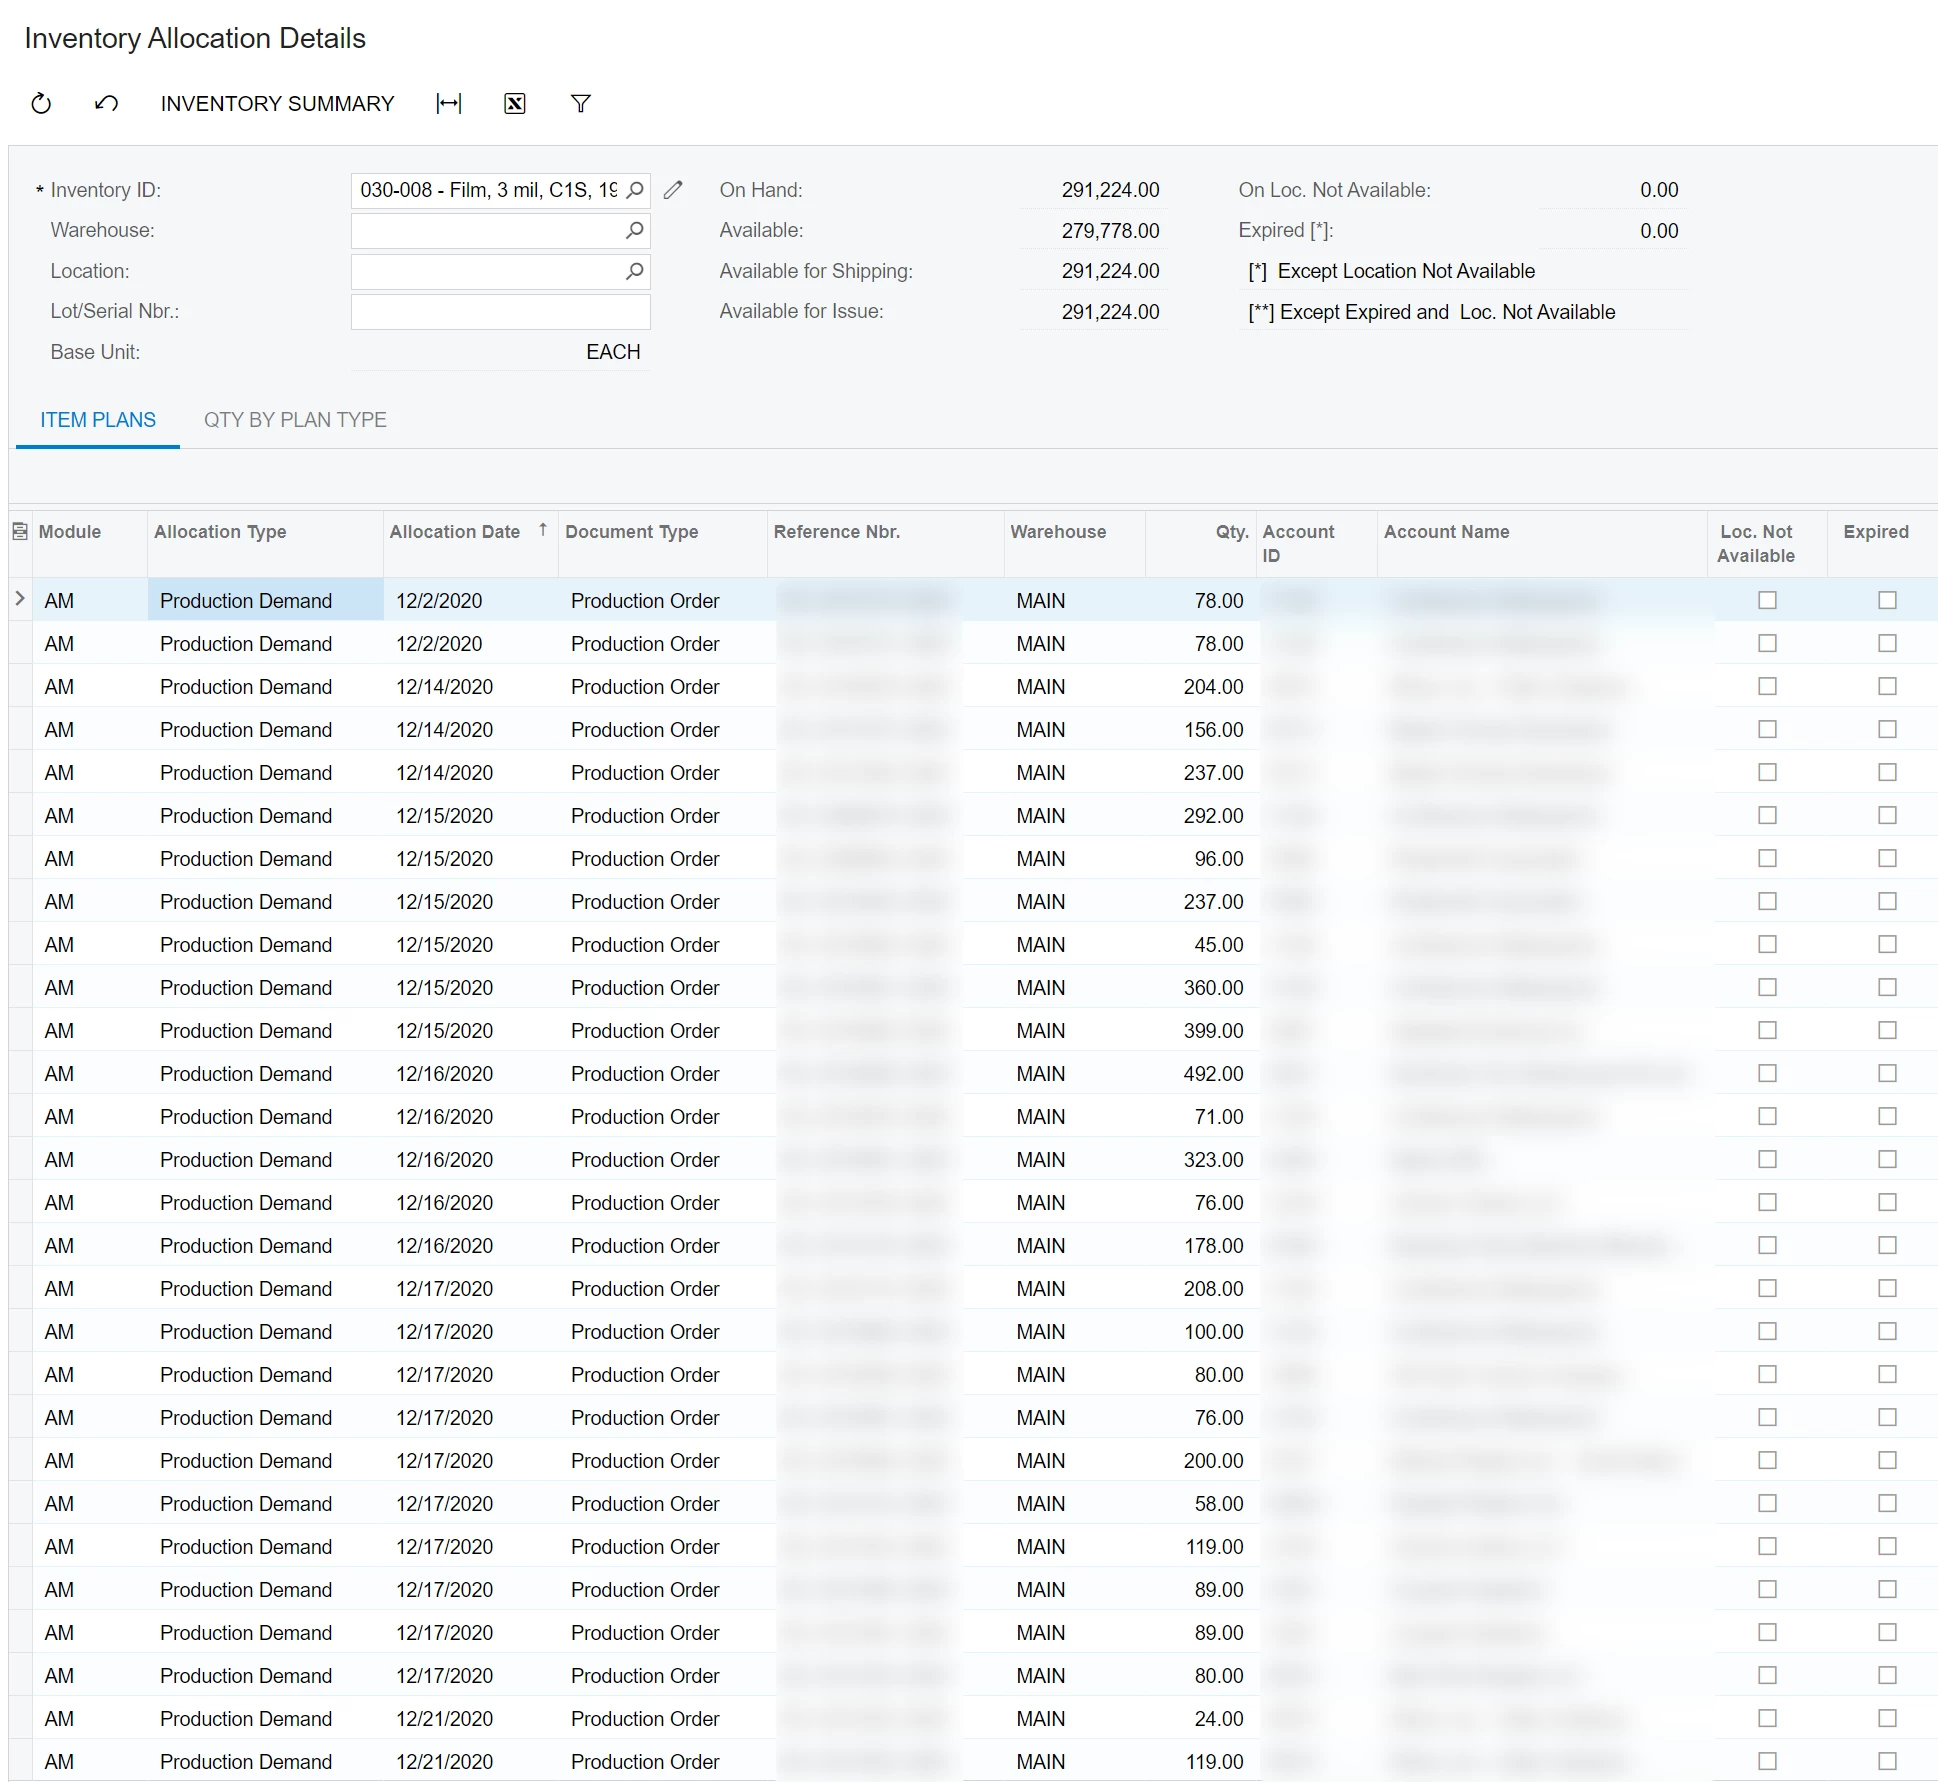This screenshot has height=1783, width=1938.
Task: Open the Filter settings icon
Action: click(x=581, y=104)
